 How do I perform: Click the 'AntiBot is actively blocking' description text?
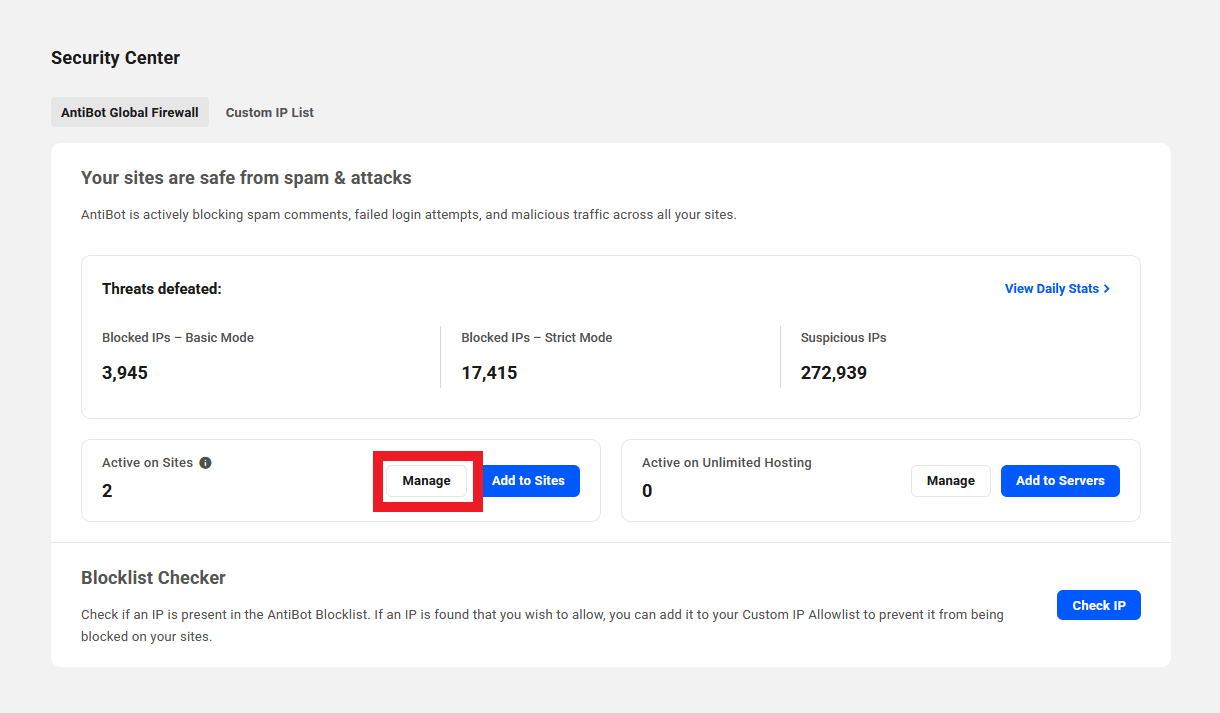409,215
